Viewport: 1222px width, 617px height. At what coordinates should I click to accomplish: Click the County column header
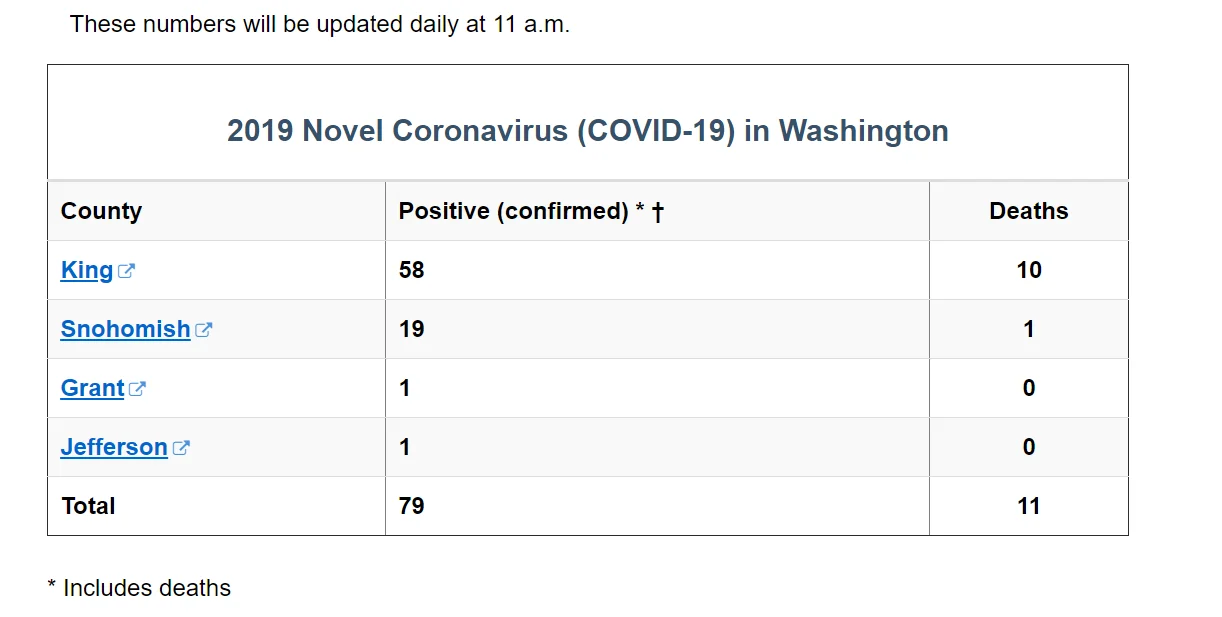click(101, 211)
